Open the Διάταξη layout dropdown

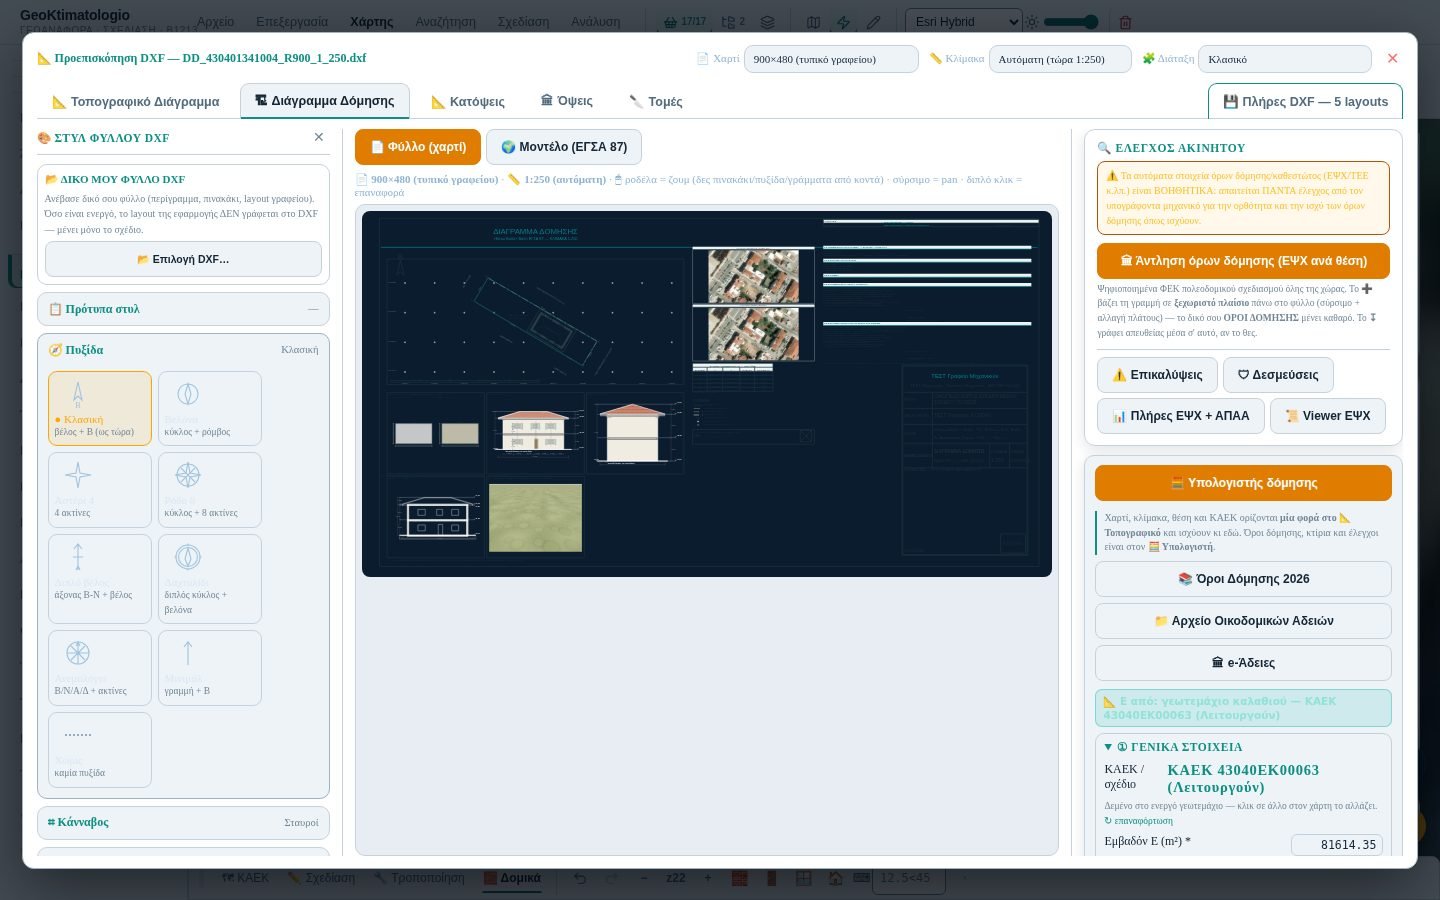1284,59
